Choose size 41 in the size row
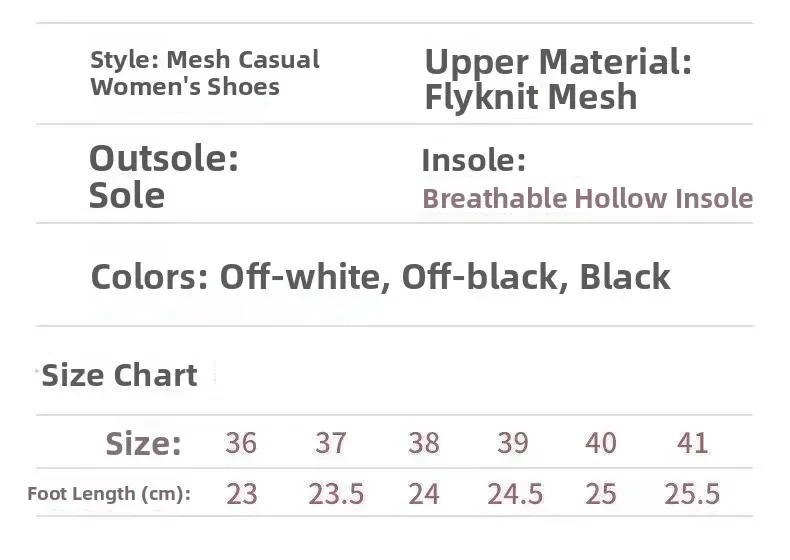Viewport: 790px width, 560px height. coord(692,443)
